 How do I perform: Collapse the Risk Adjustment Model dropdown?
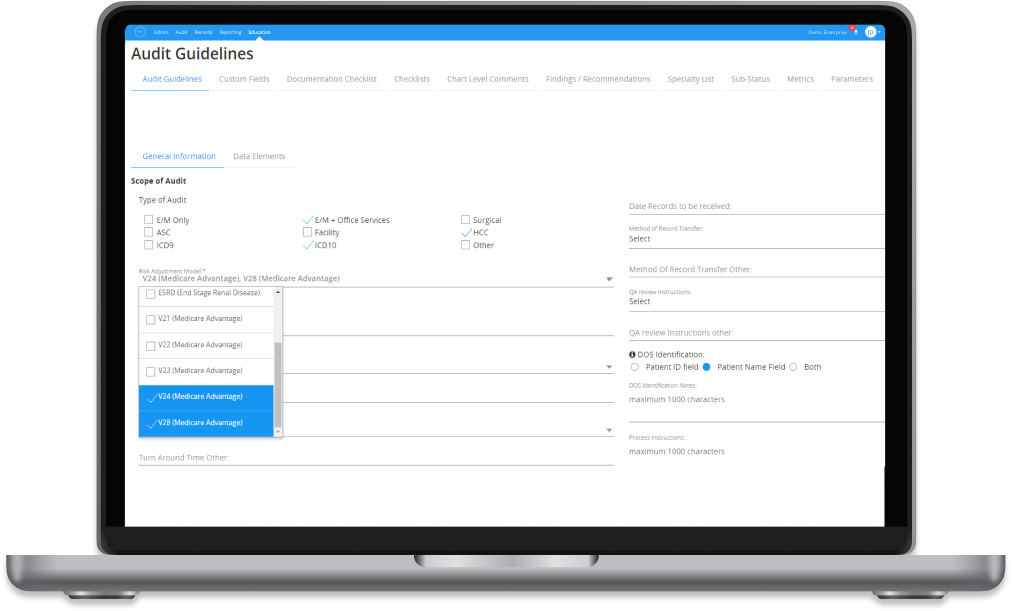point(608,278)
